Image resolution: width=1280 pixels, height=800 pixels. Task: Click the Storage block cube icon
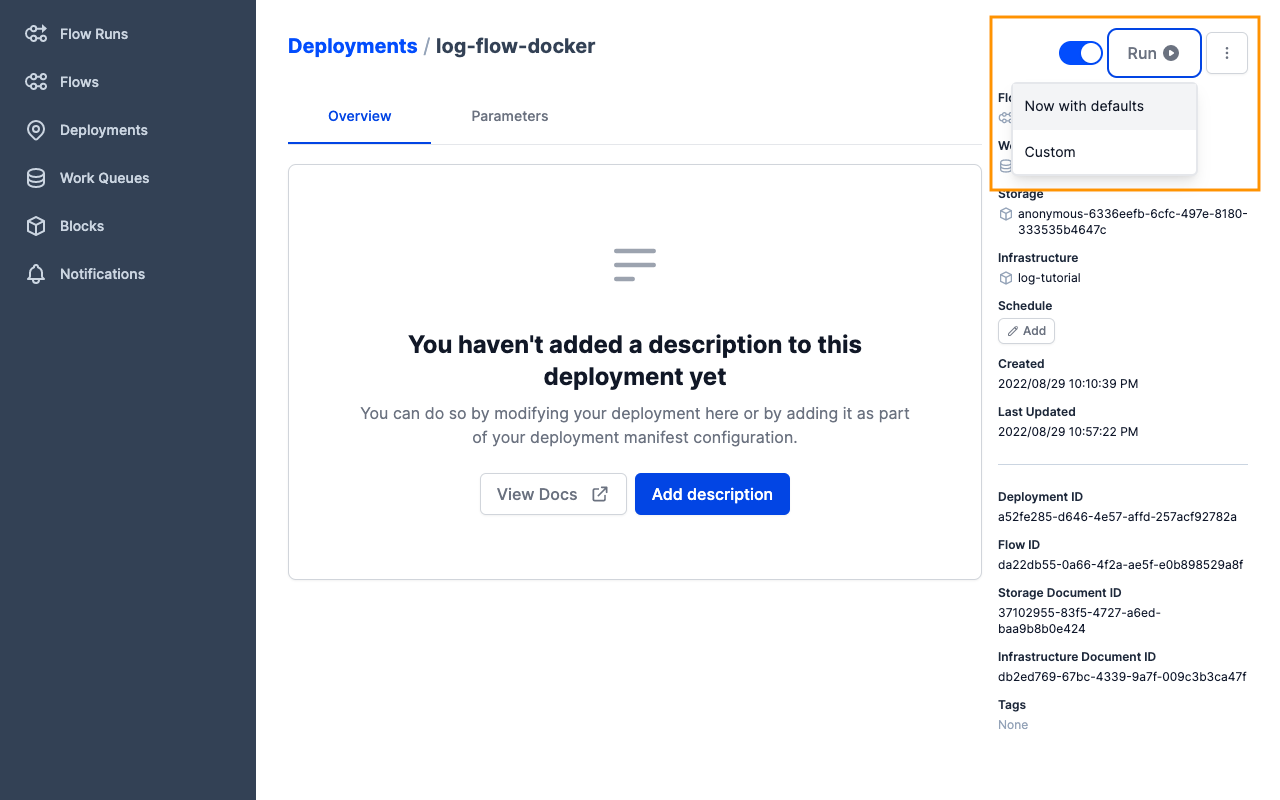pyautogui.click(x=1005, y=214)
